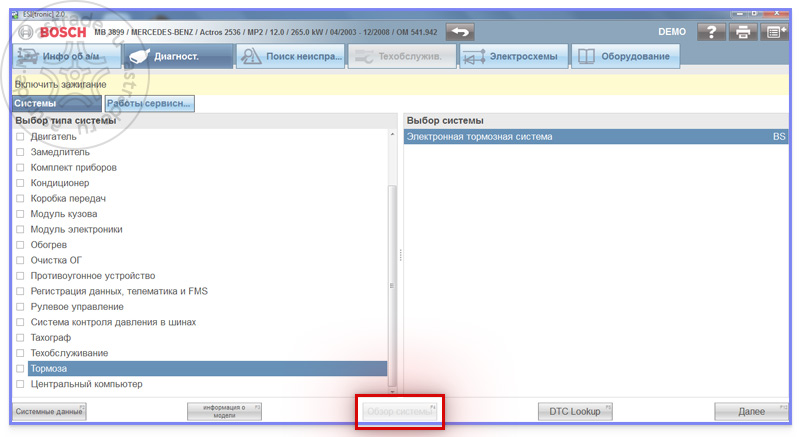Select Электронная тормозная система row
The width and height of the screenshot is (799, 437).
(x=596, y=136)
